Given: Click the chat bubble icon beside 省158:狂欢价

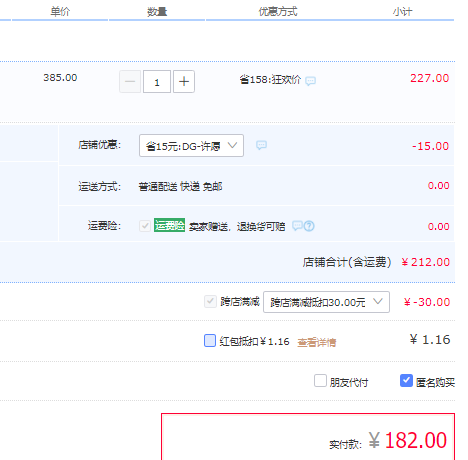Looking at the screenshot, I should (310, 81).
